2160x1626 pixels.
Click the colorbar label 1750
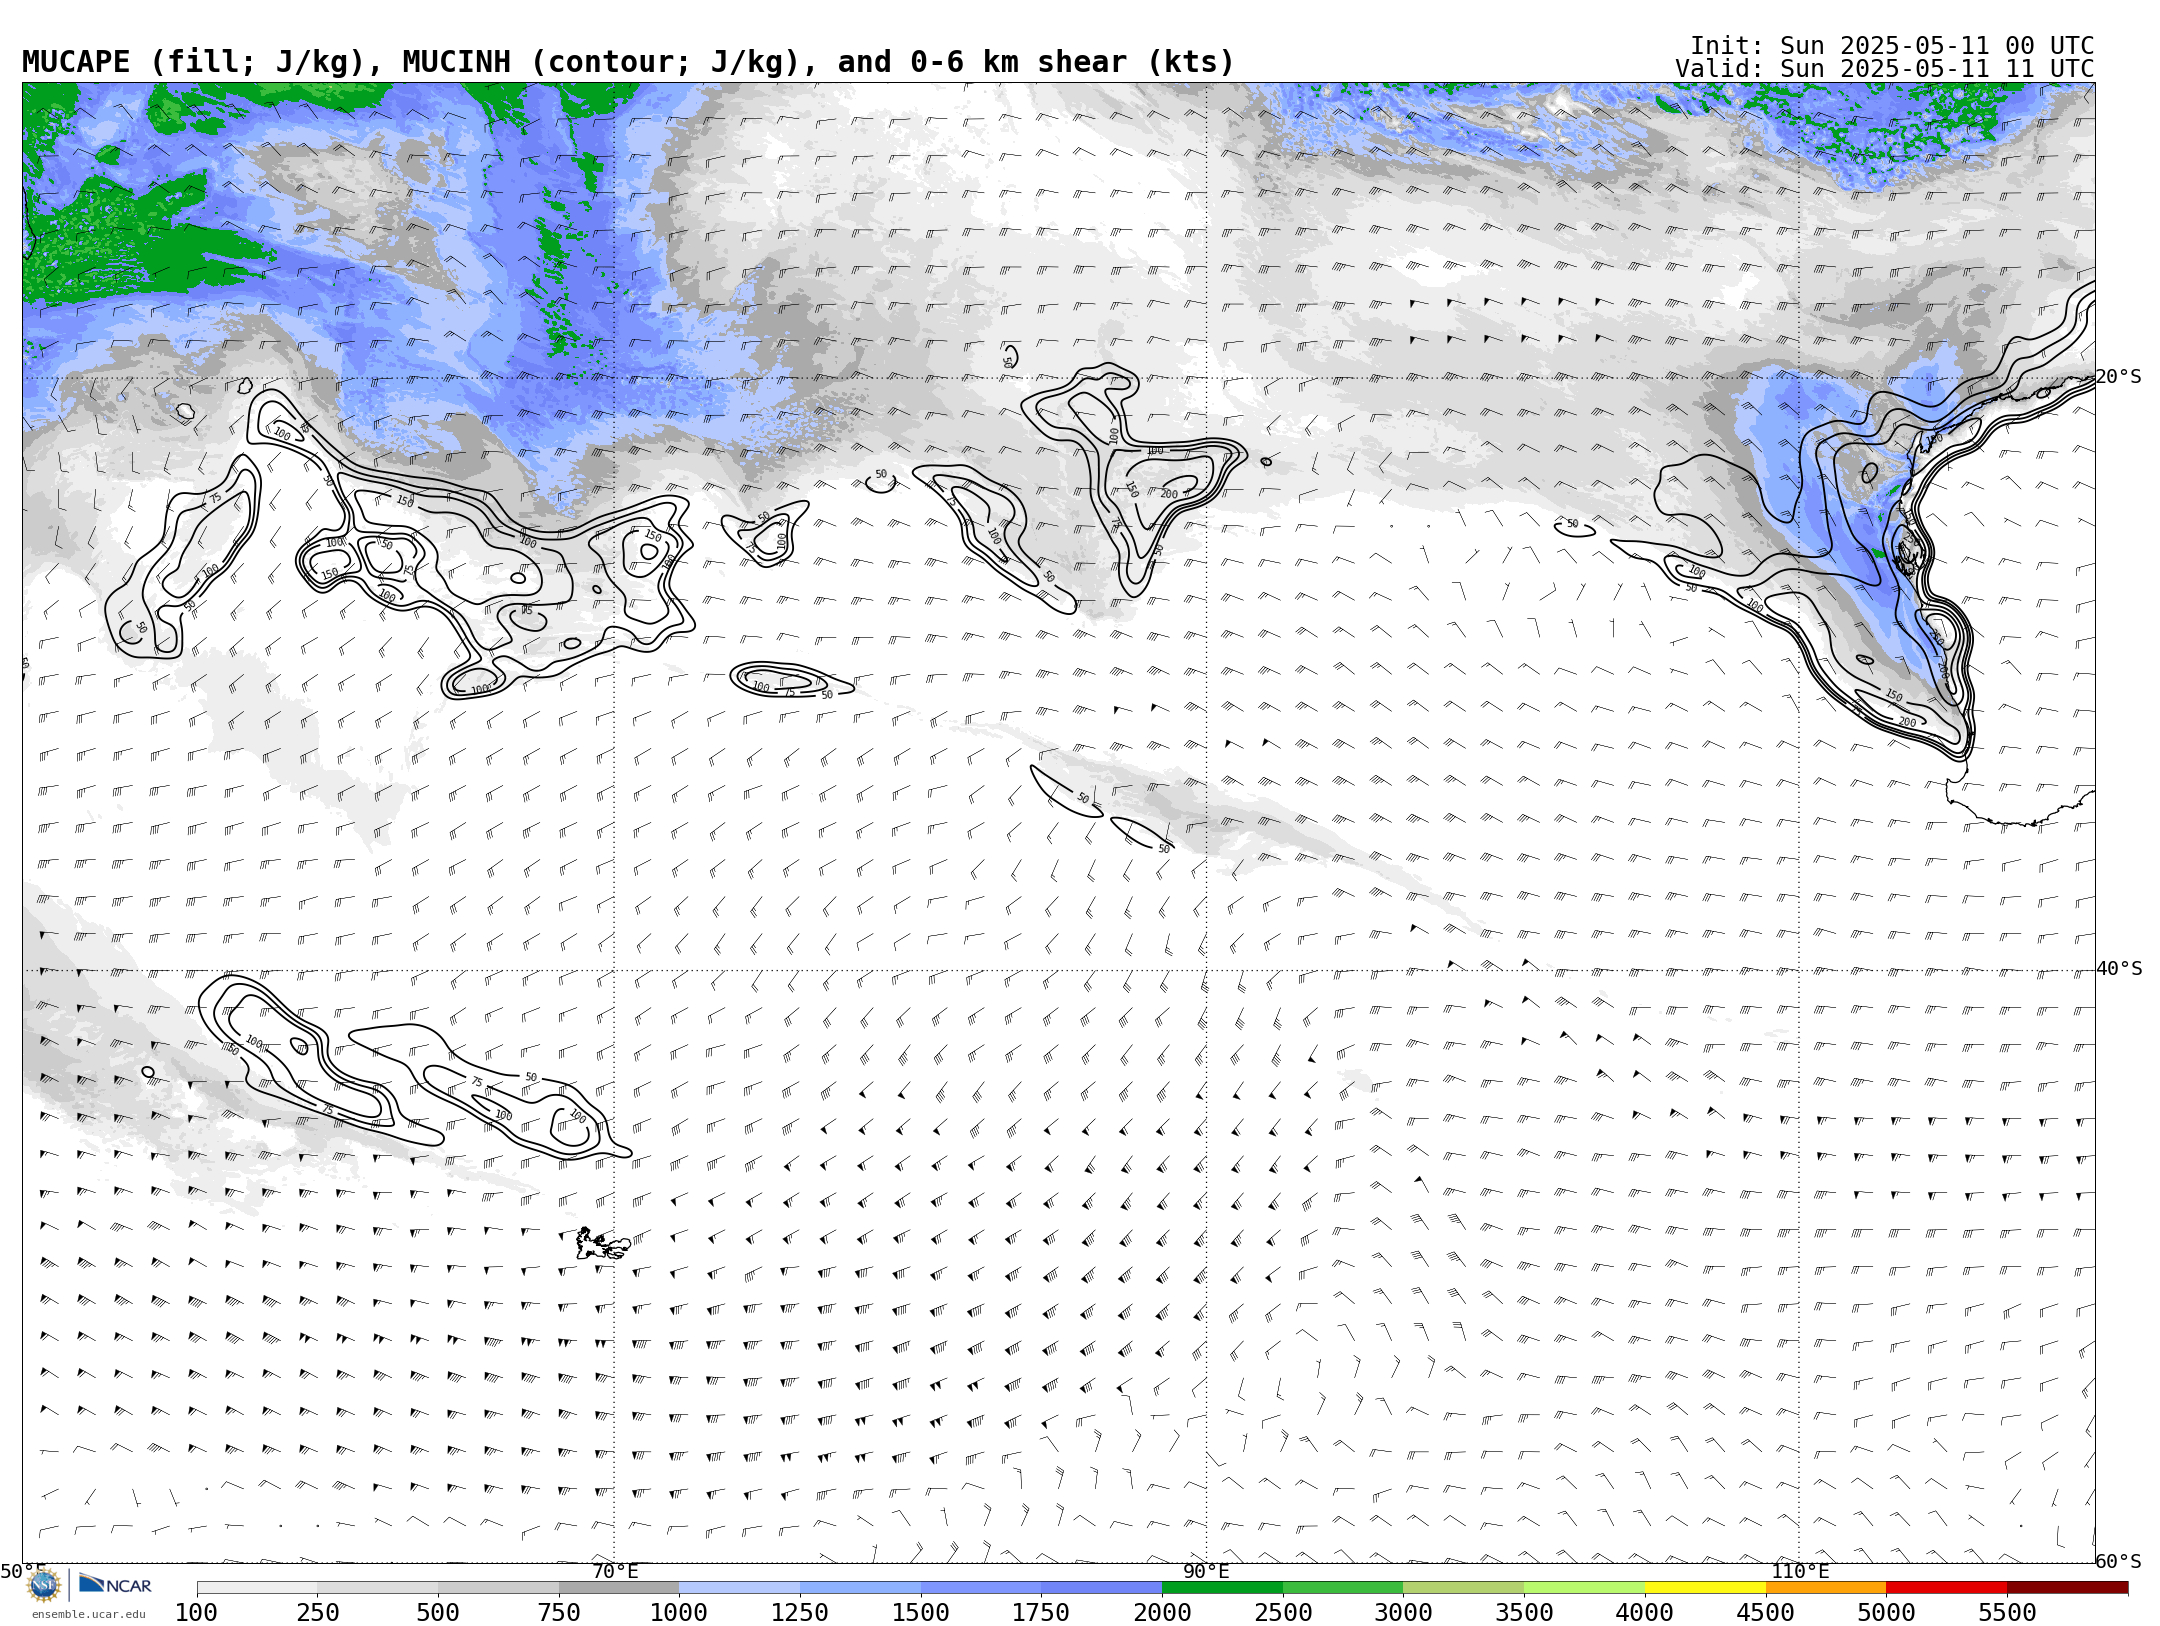[1041, 1613]
